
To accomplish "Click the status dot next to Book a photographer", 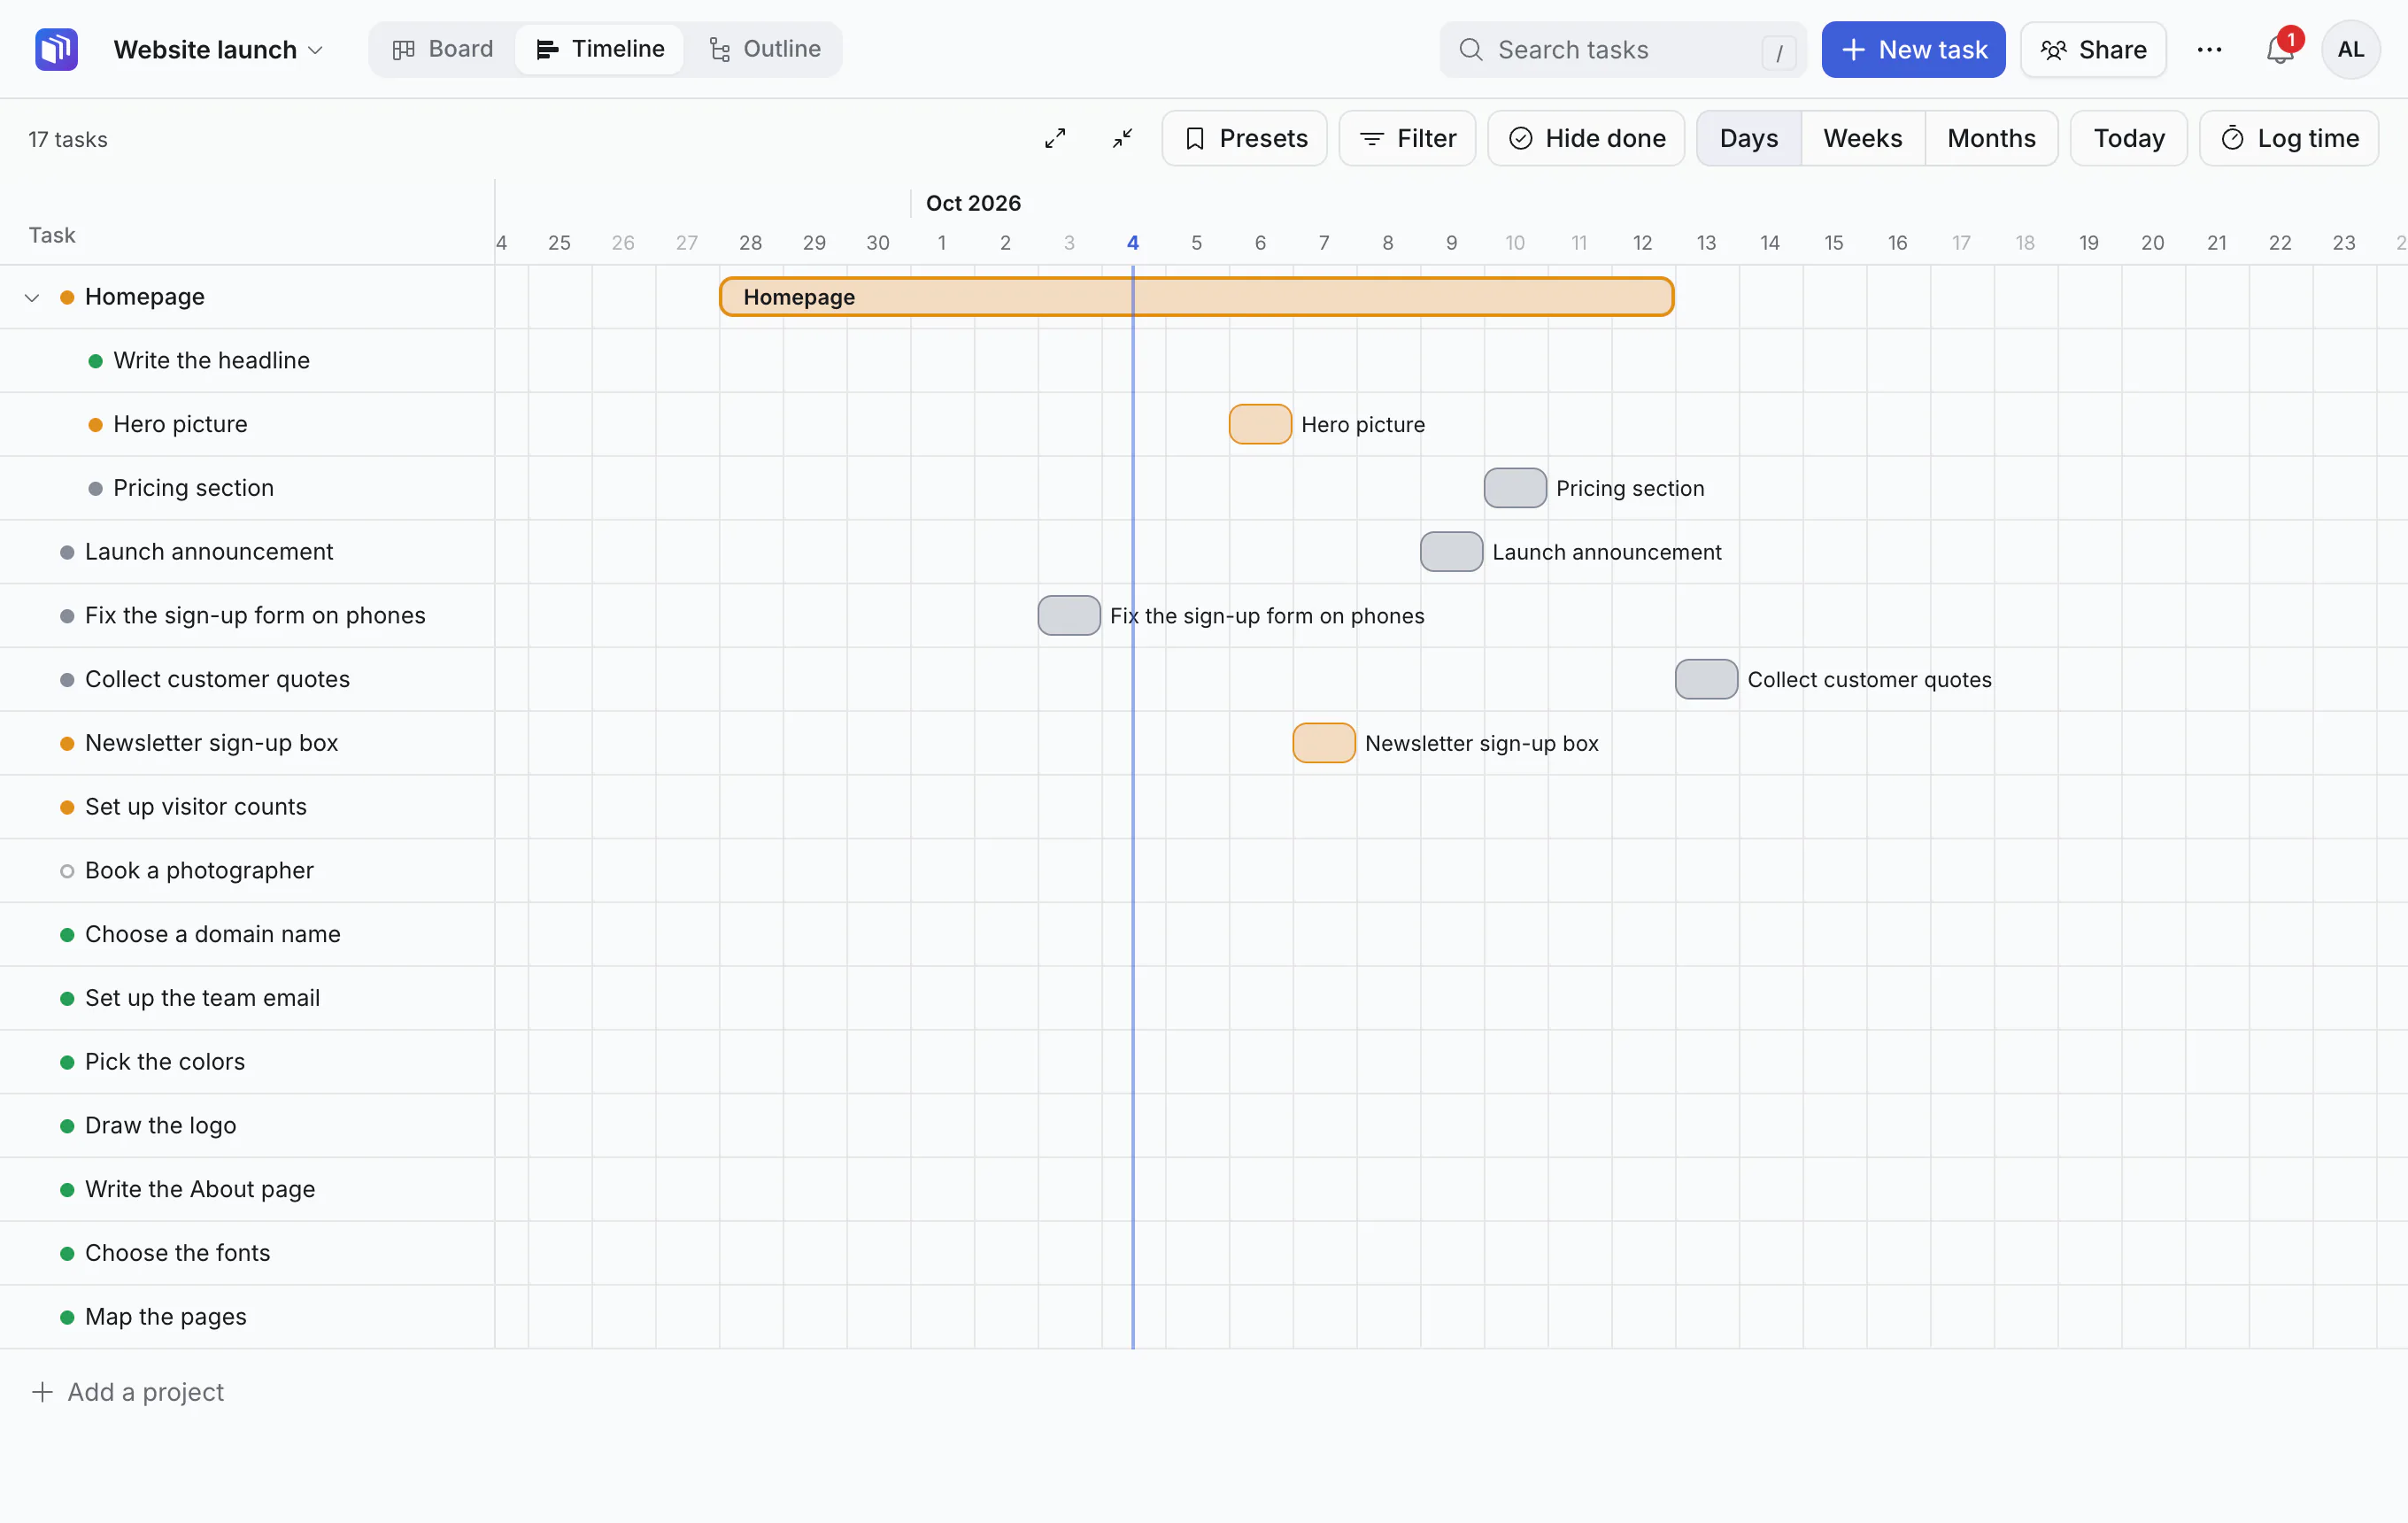I will (67, 871).
